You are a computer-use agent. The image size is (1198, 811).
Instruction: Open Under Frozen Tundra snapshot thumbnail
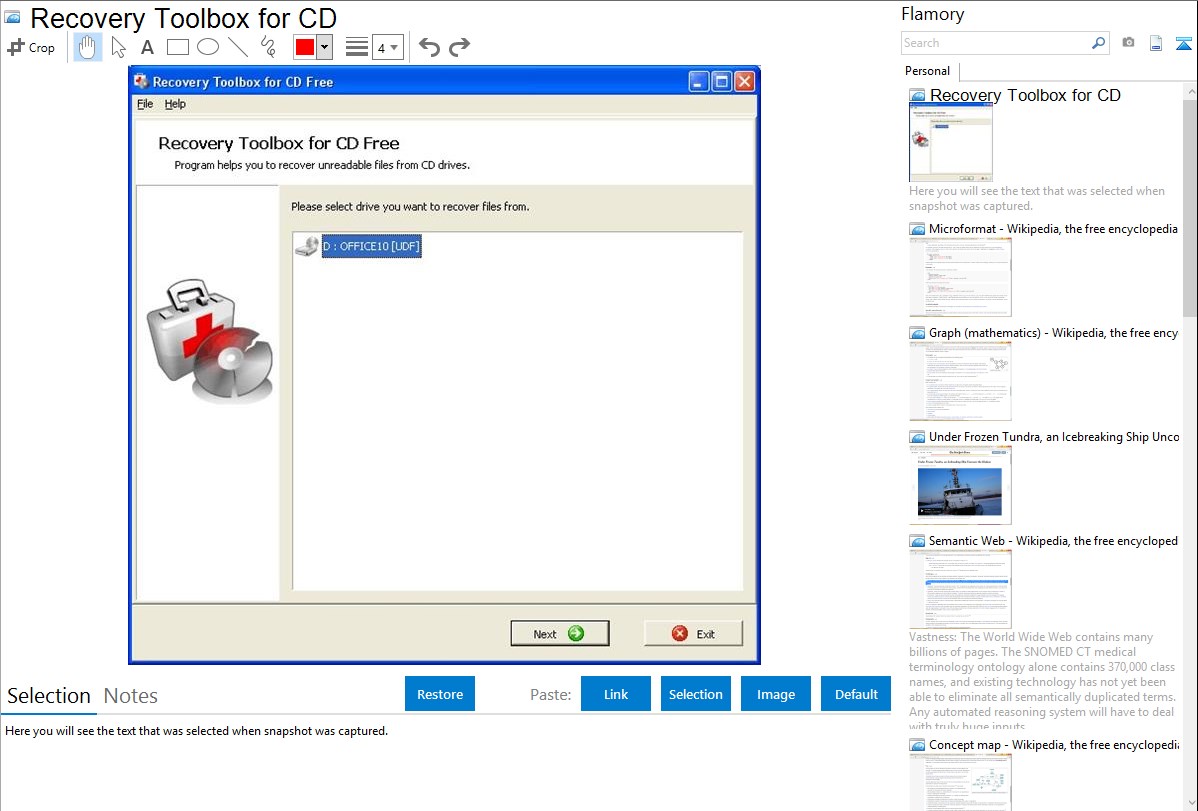point(960,485)
